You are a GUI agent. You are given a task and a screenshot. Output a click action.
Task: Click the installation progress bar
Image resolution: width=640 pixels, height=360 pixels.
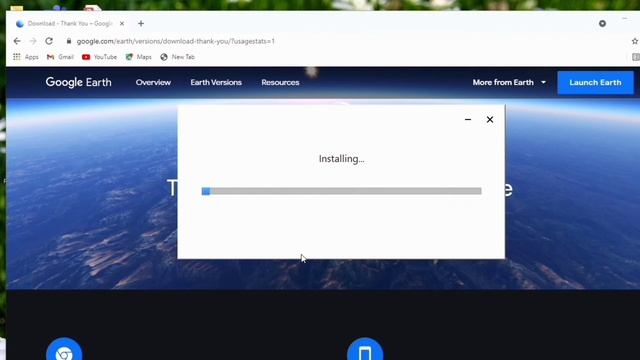342,191
